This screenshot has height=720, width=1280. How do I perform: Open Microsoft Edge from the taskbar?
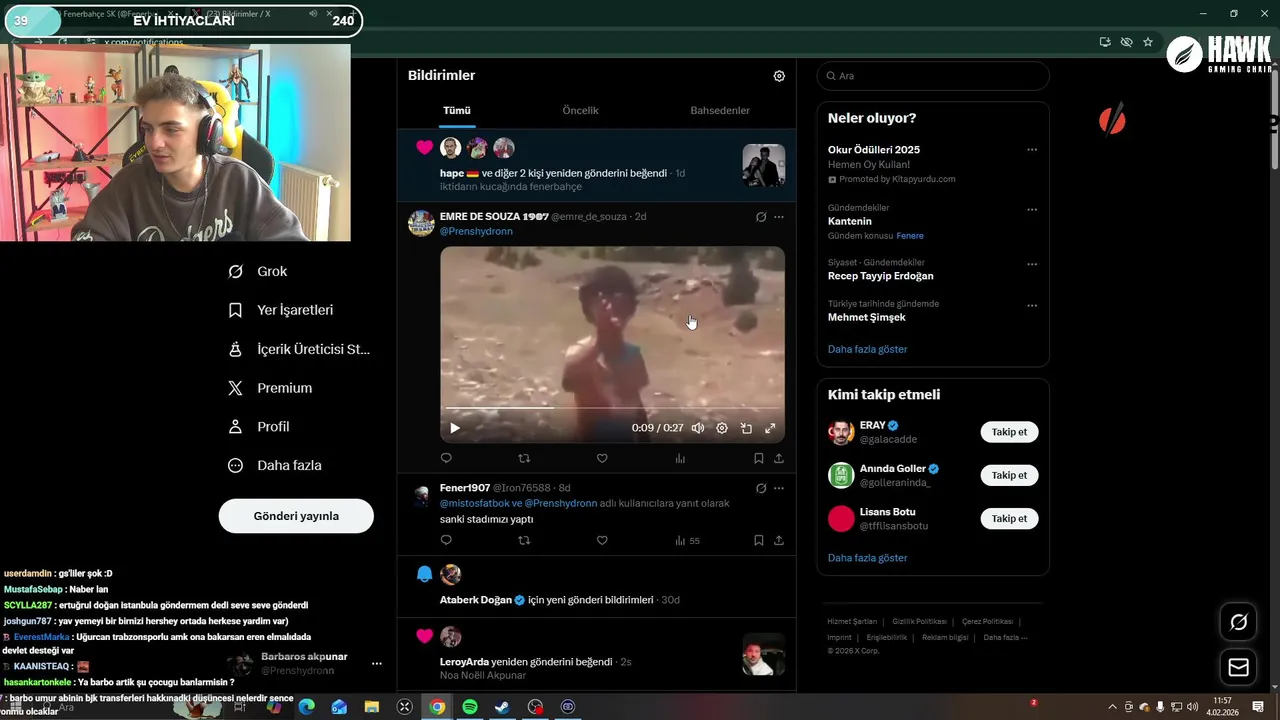[x=306, y=706]
